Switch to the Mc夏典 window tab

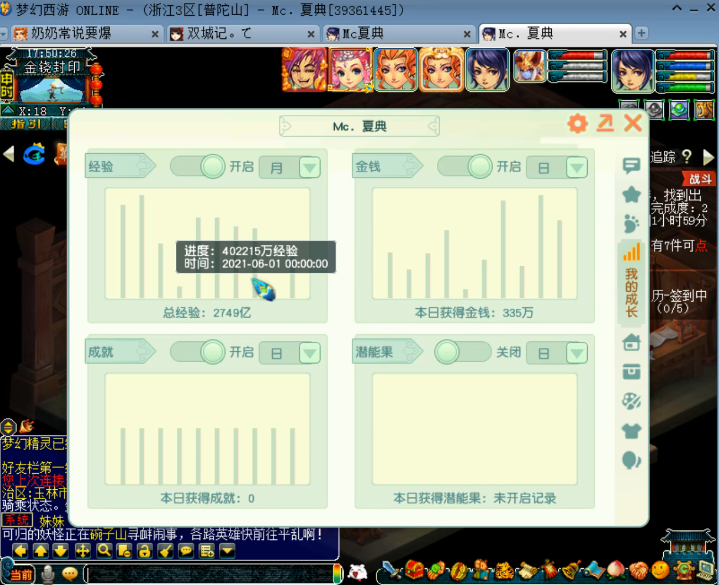(x=398, y=33)
